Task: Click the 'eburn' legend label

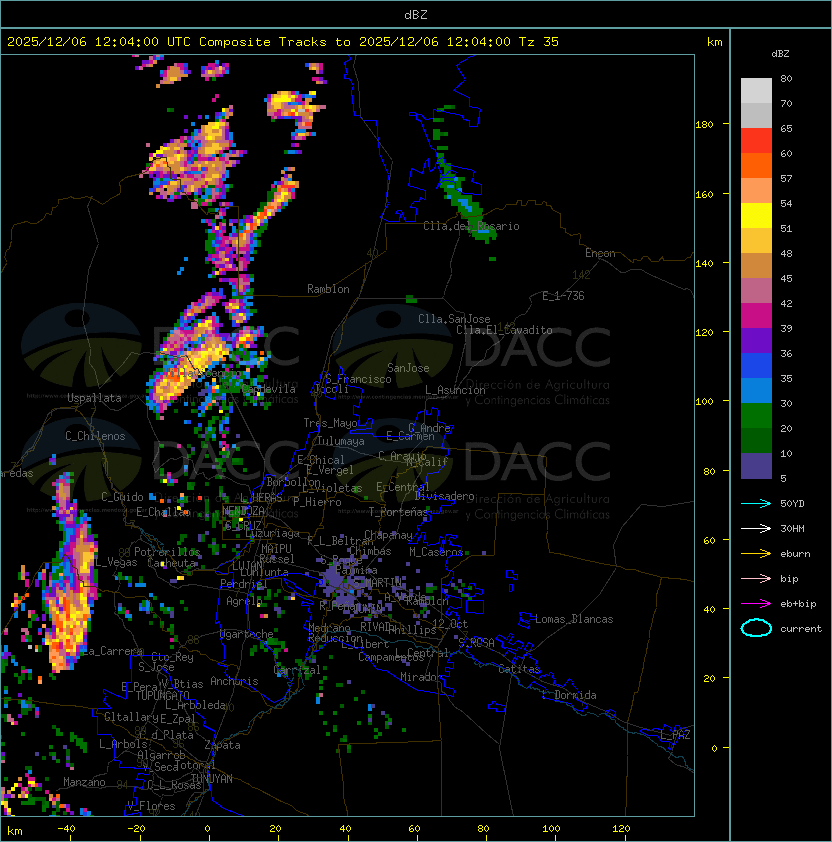Action: click(795, 554)
